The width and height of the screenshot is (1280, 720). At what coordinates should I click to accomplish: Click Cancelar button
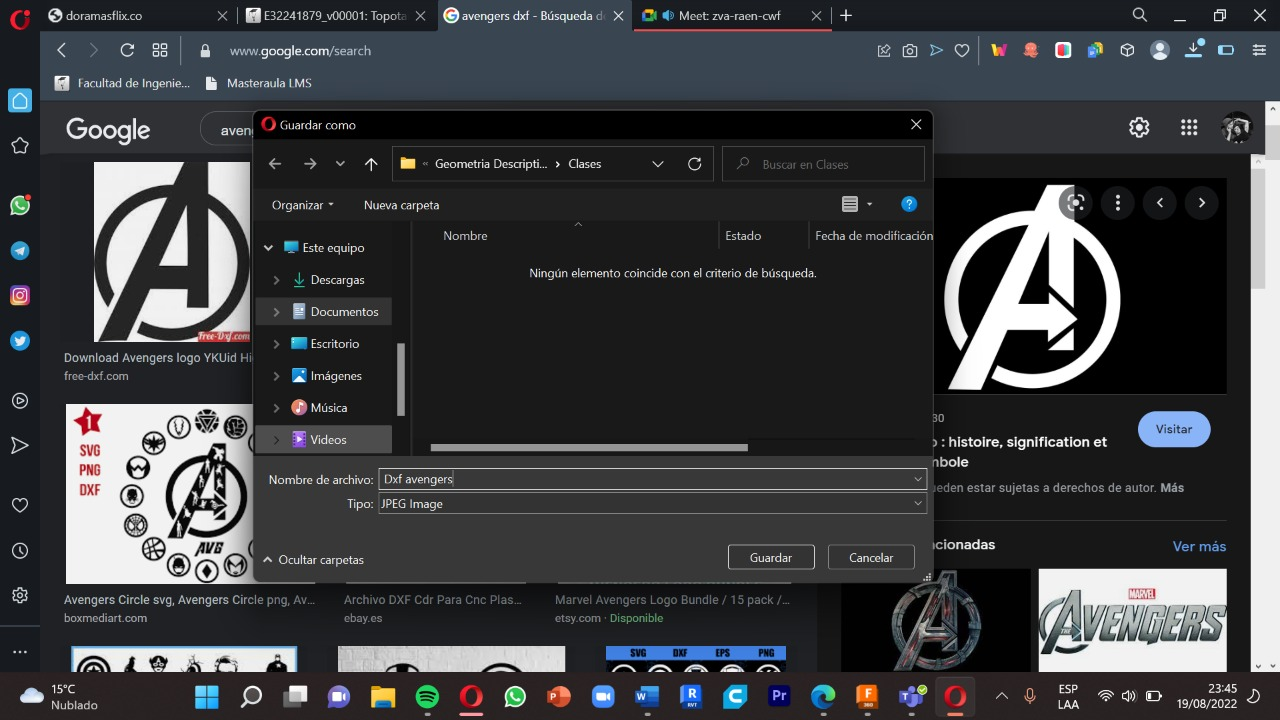(x=871, y=558)
